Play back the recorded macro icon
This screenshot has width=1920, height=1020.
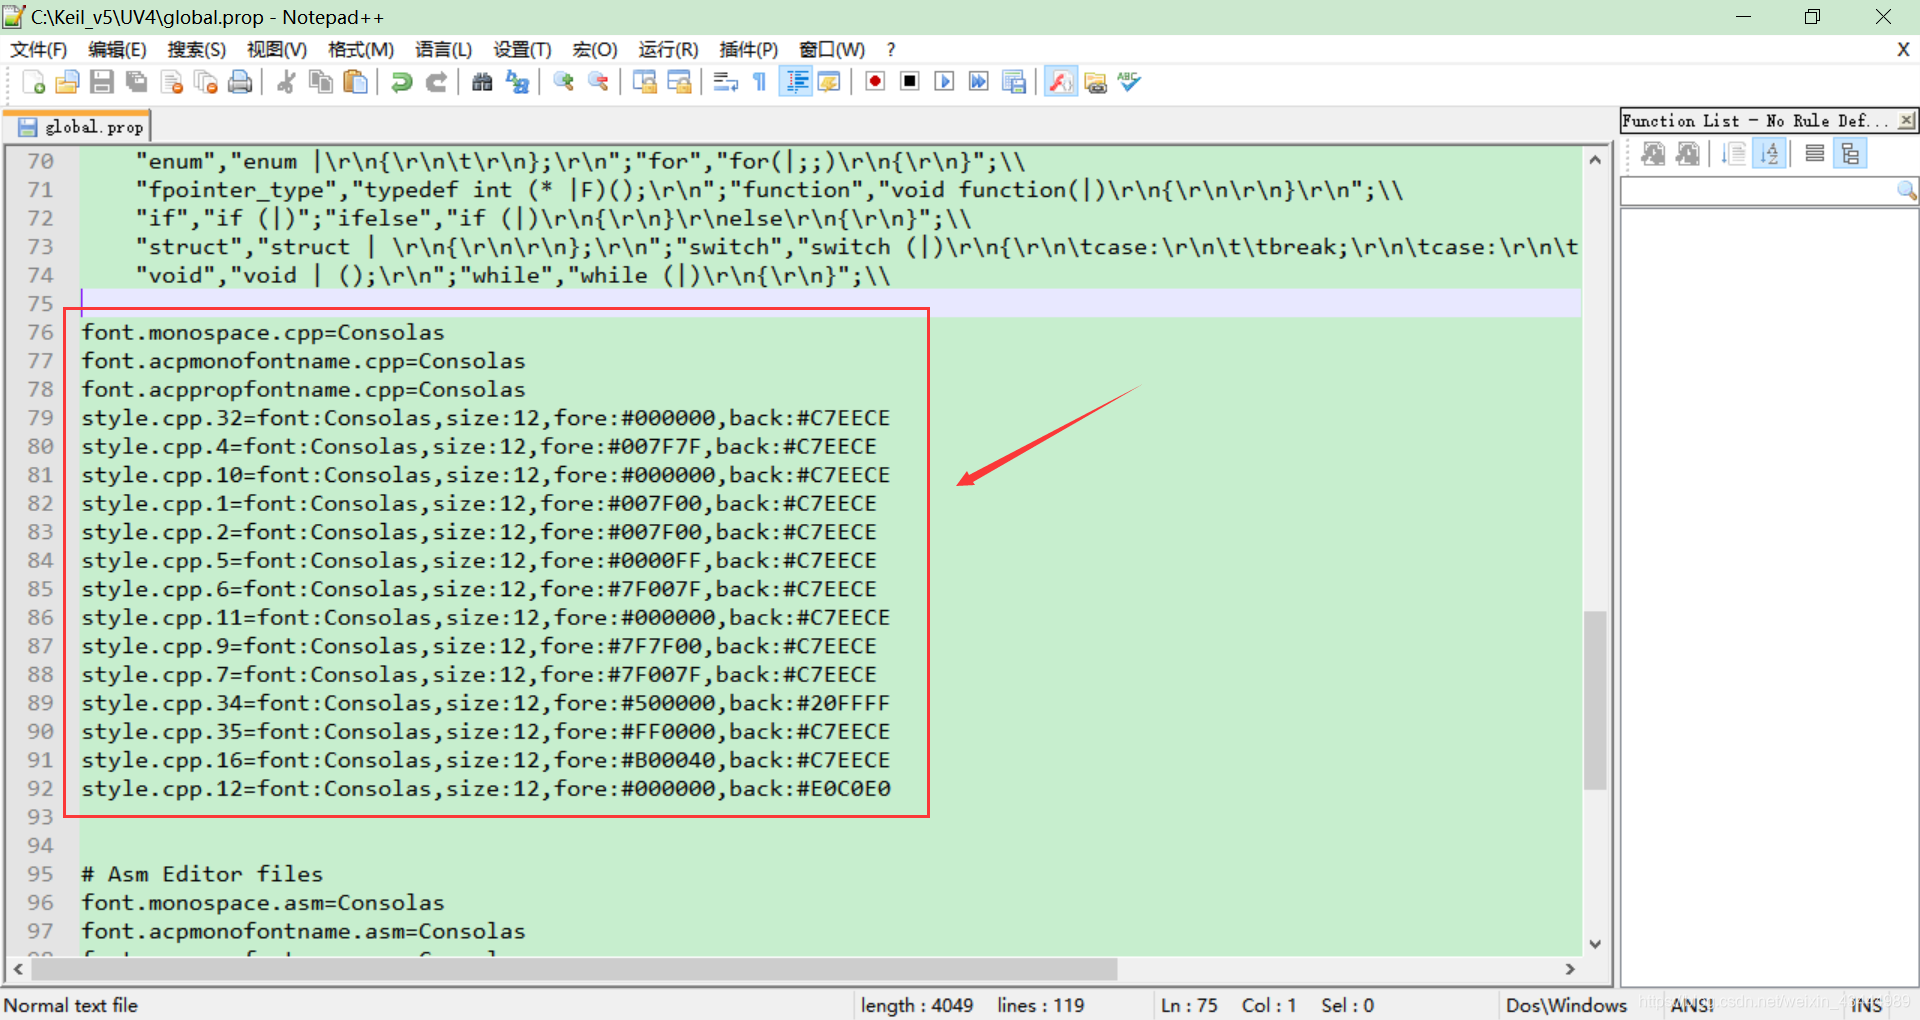click(x=944, y=82)
